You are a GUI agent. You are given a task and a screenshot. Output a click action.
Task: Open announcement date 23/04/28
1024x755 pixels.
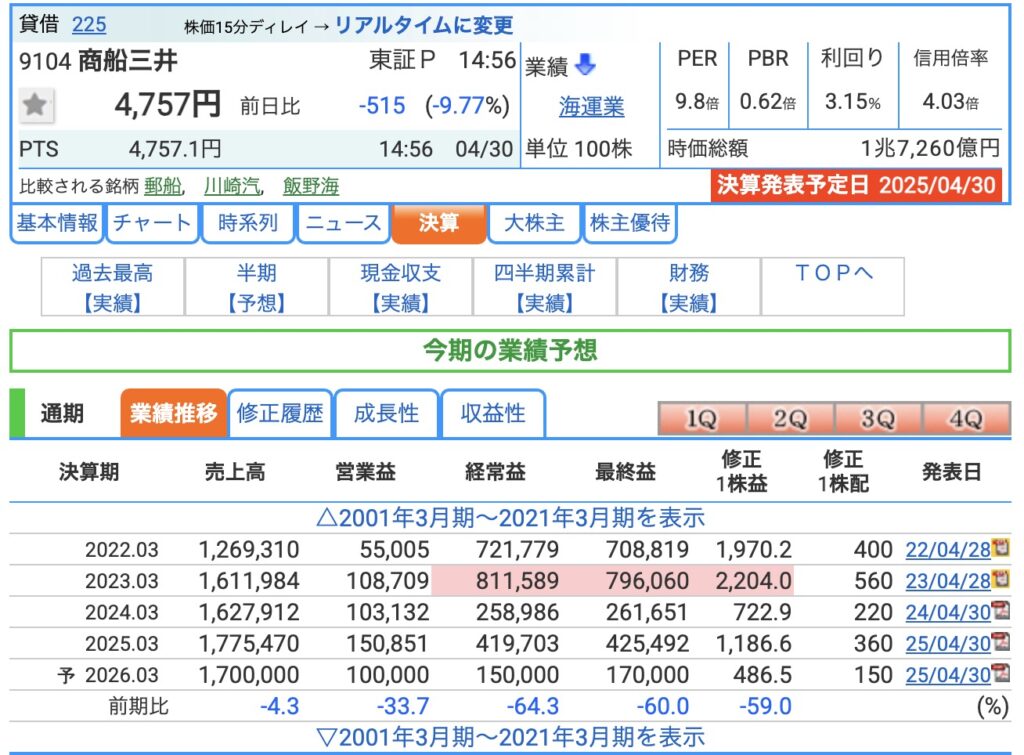[x=948, y=581]
